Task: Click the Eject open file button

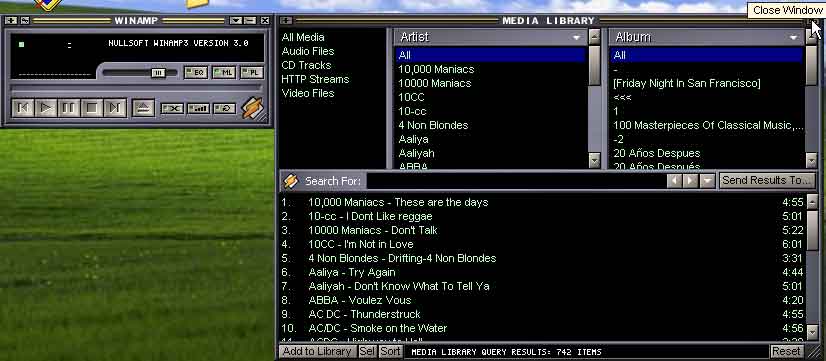Action: tap(143, 108)
